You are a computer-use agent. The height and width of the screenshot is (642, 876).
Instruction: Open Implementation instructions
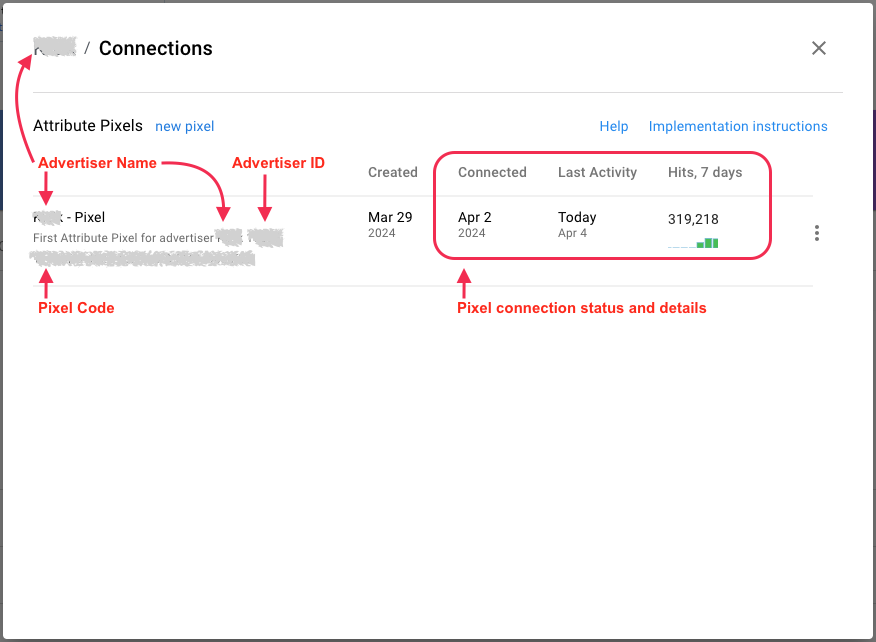(738, 126)
